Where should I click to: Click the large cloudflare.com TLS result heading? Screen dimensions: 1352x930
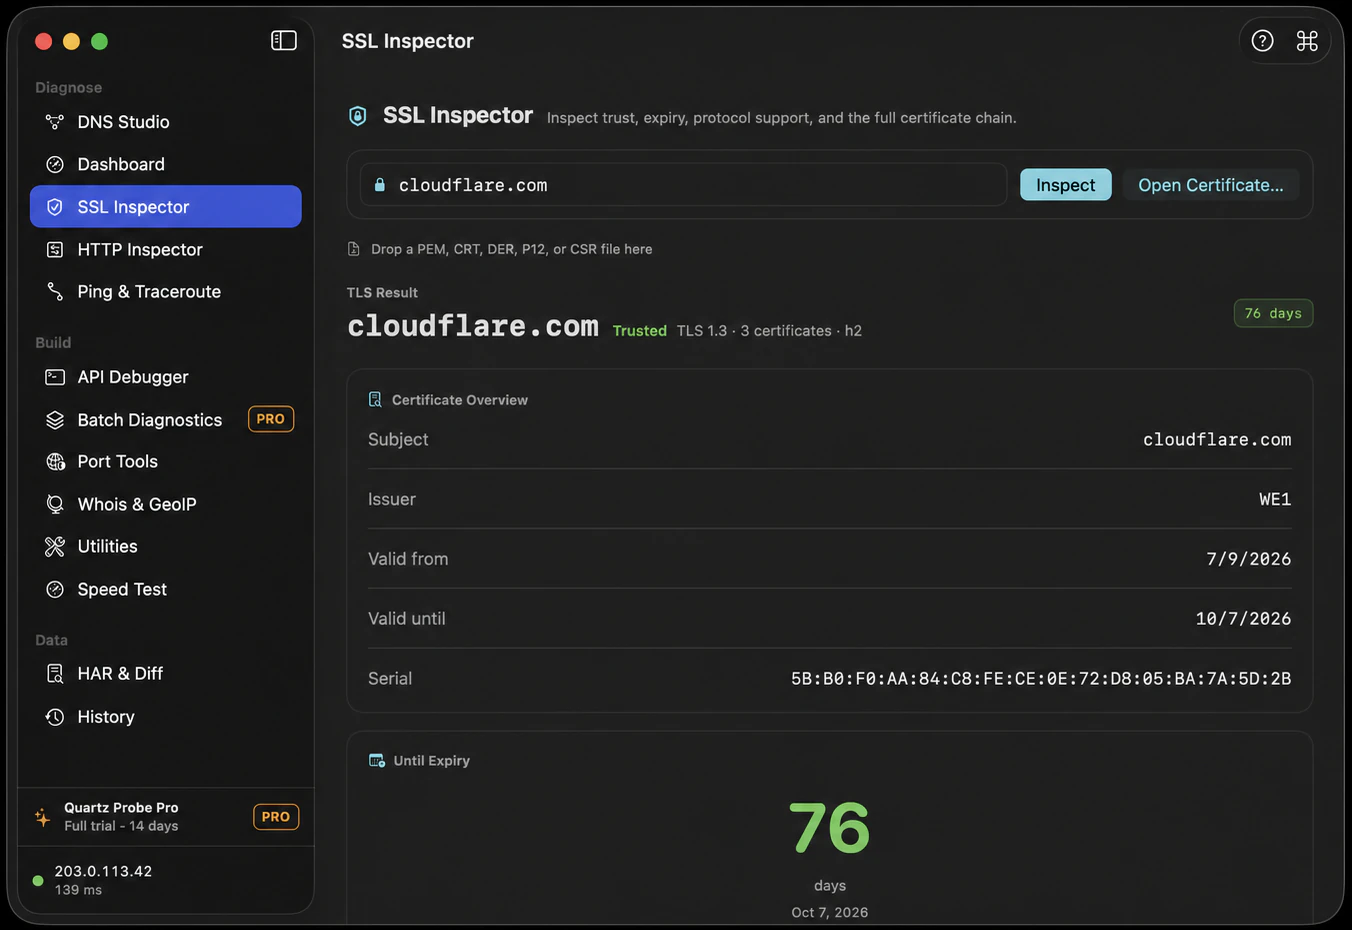473,327
